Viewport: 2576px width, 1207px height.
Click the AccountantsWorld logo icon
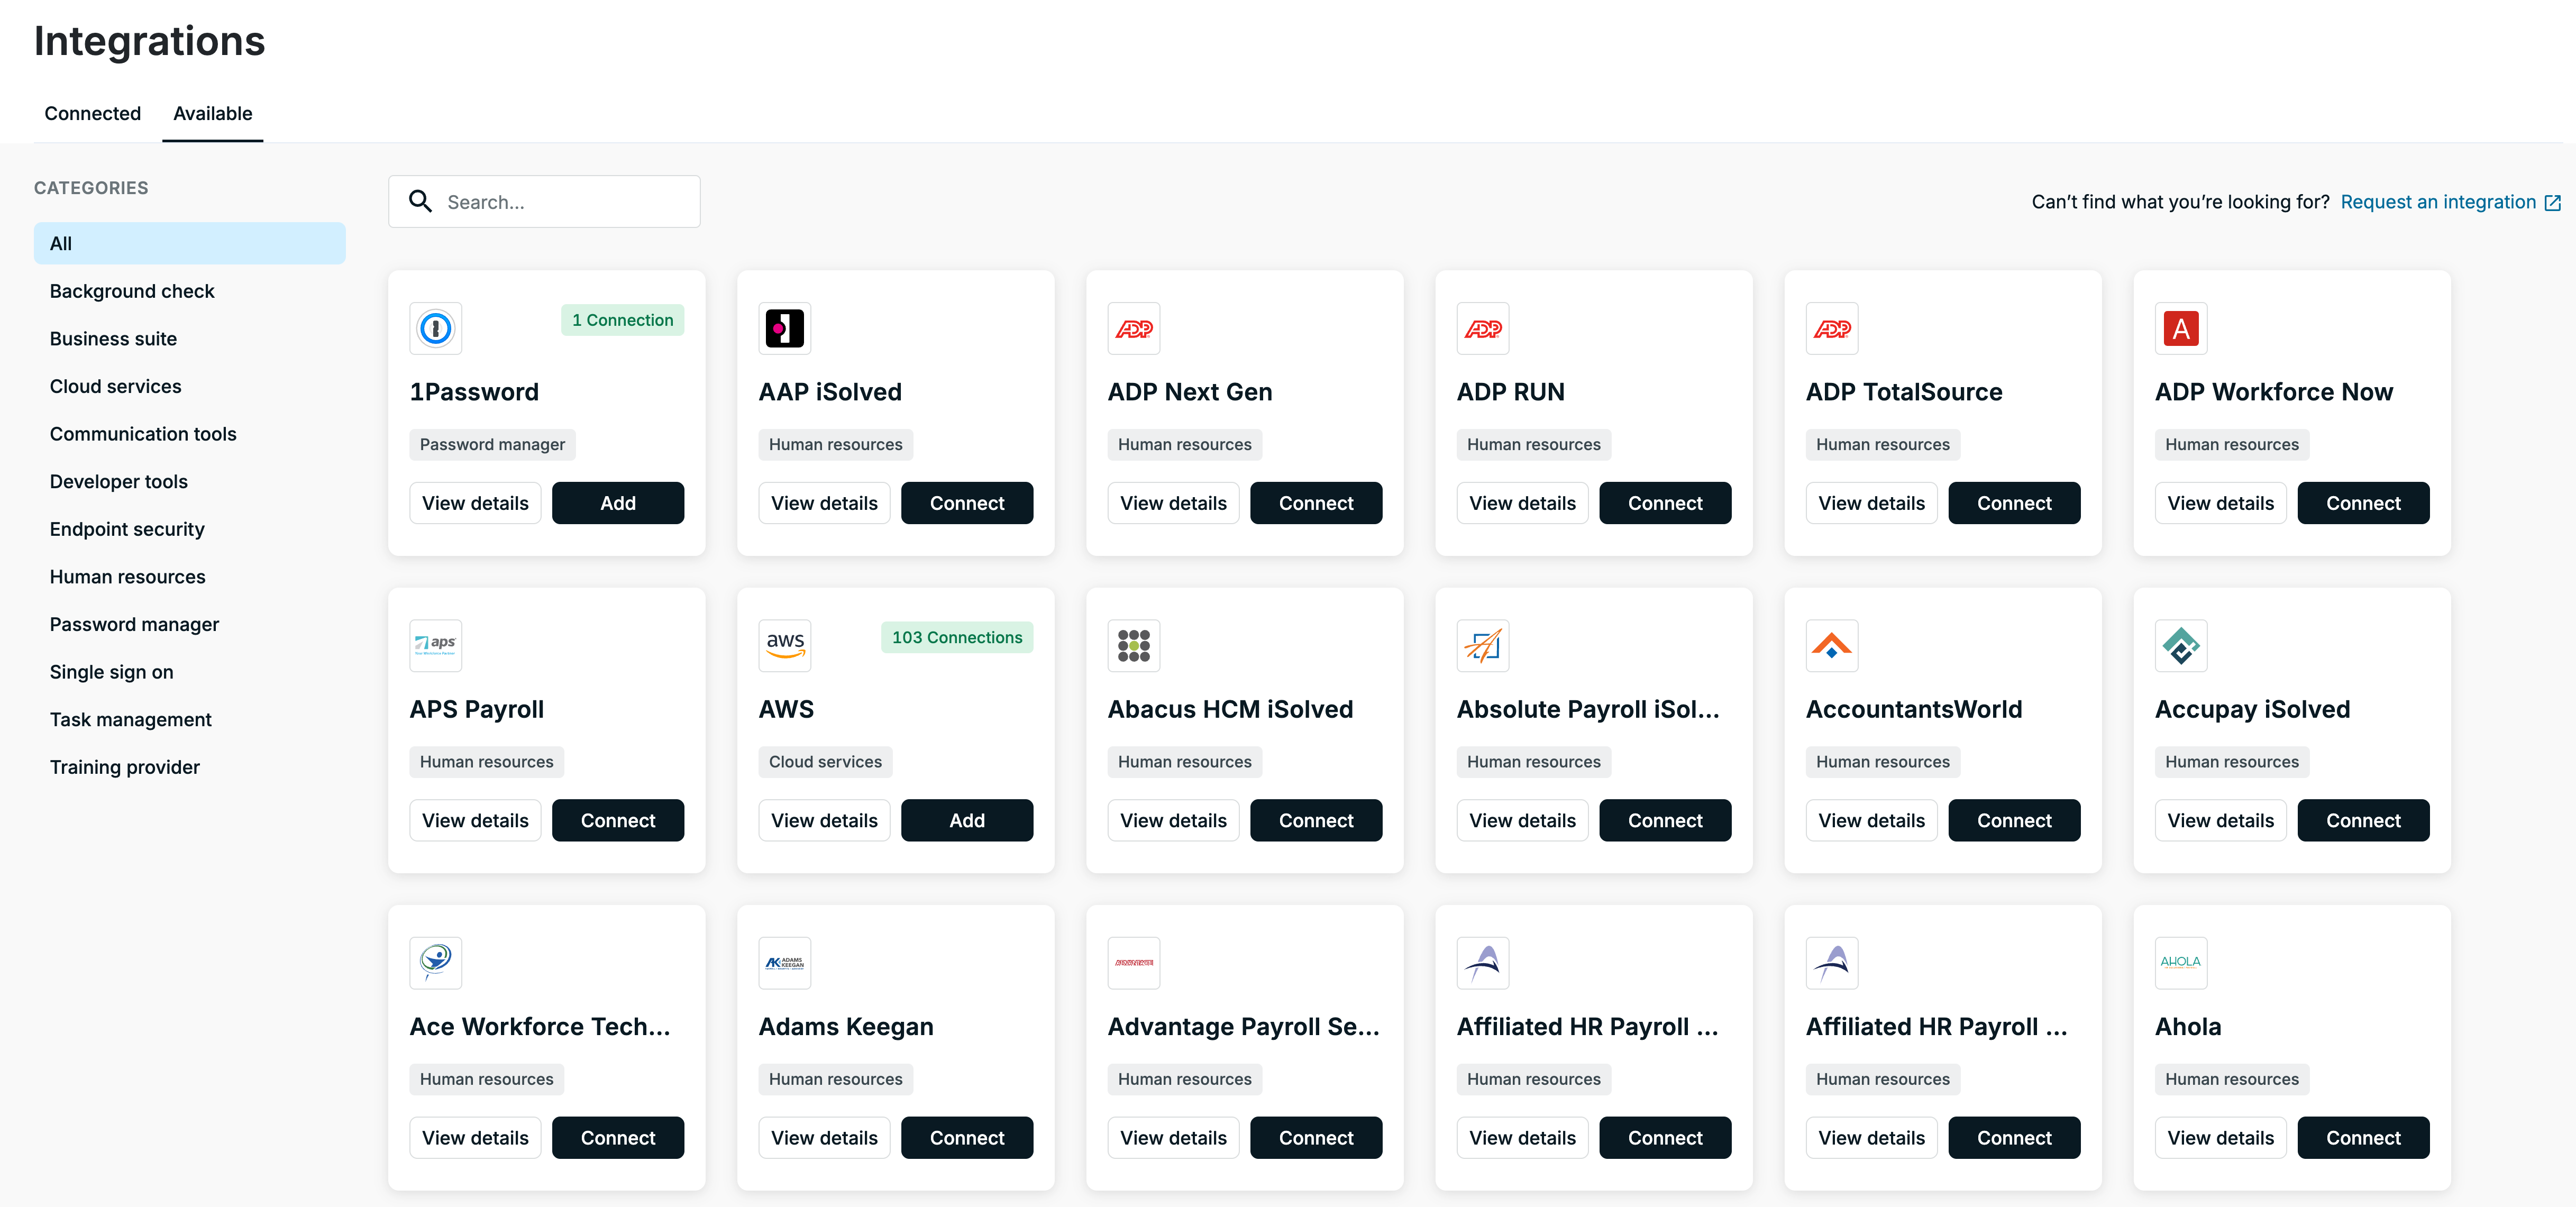click(x=1832, y=645)
